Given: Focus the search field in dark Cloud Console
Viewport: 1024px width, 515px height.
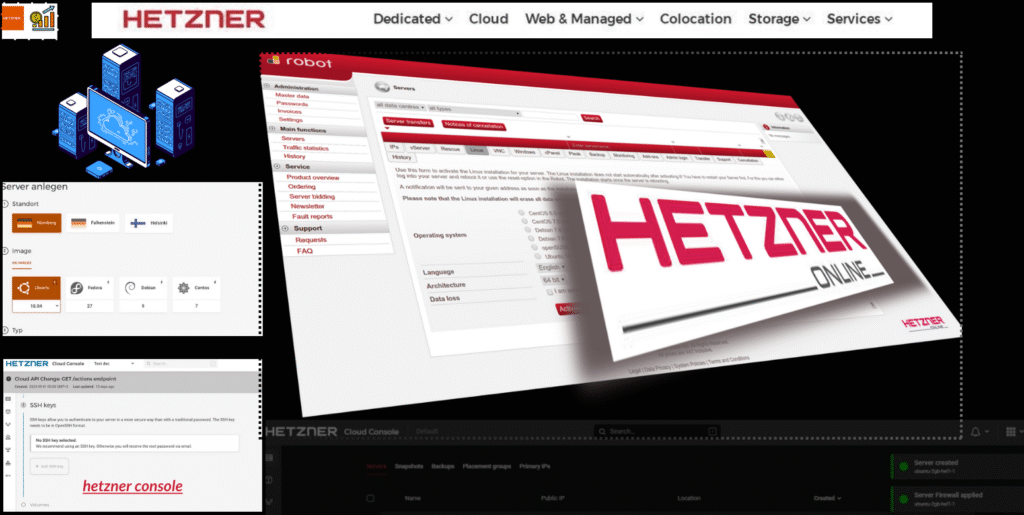Looking at the screenshot, I should [657, 431].
